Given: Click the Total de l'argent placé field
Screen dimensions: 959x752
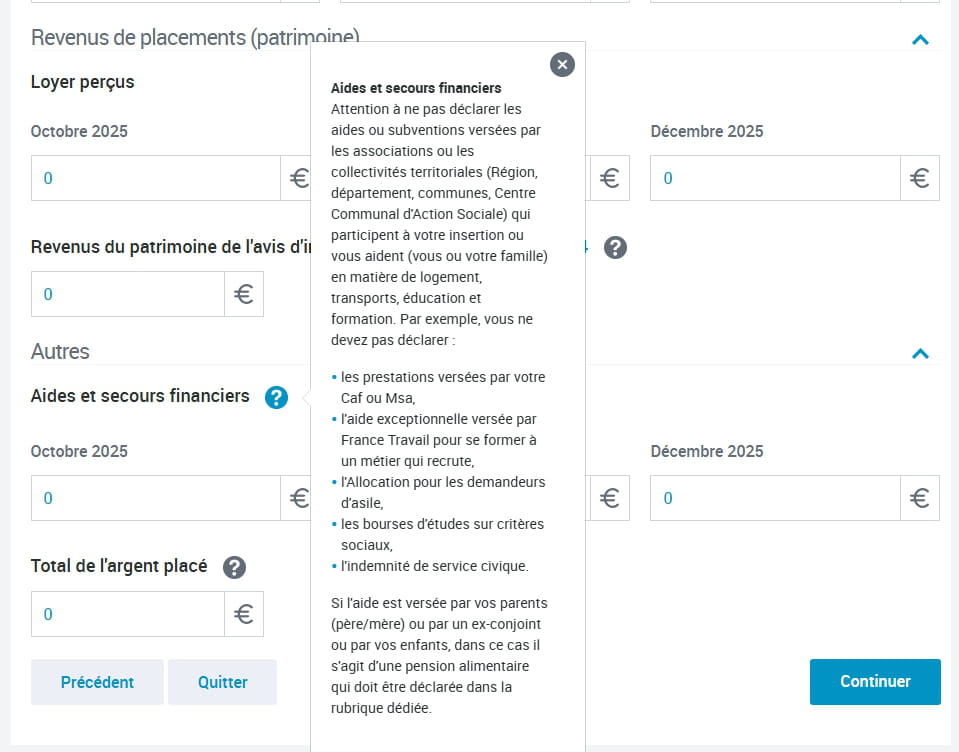Looking at the screenshot, I should click(127, 614).
